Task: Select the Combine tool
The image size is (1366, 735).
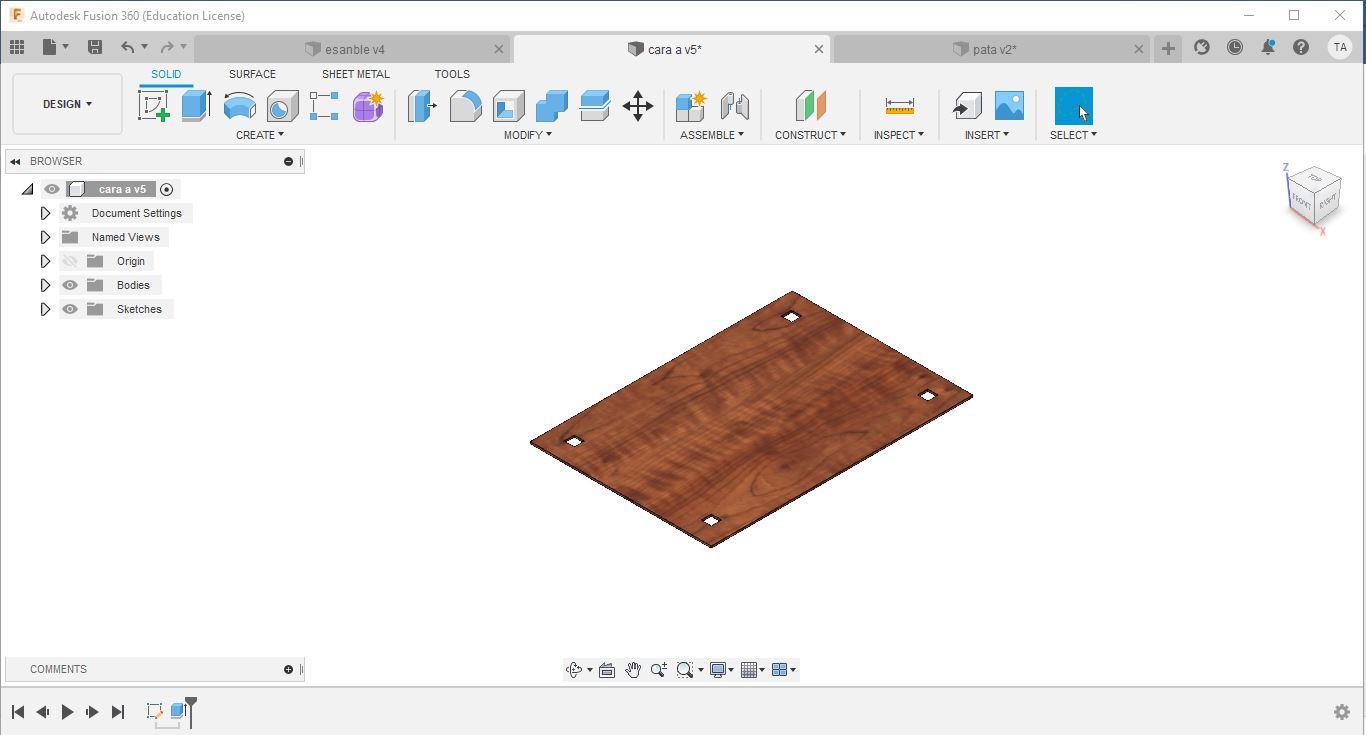Action: (551, 106)
